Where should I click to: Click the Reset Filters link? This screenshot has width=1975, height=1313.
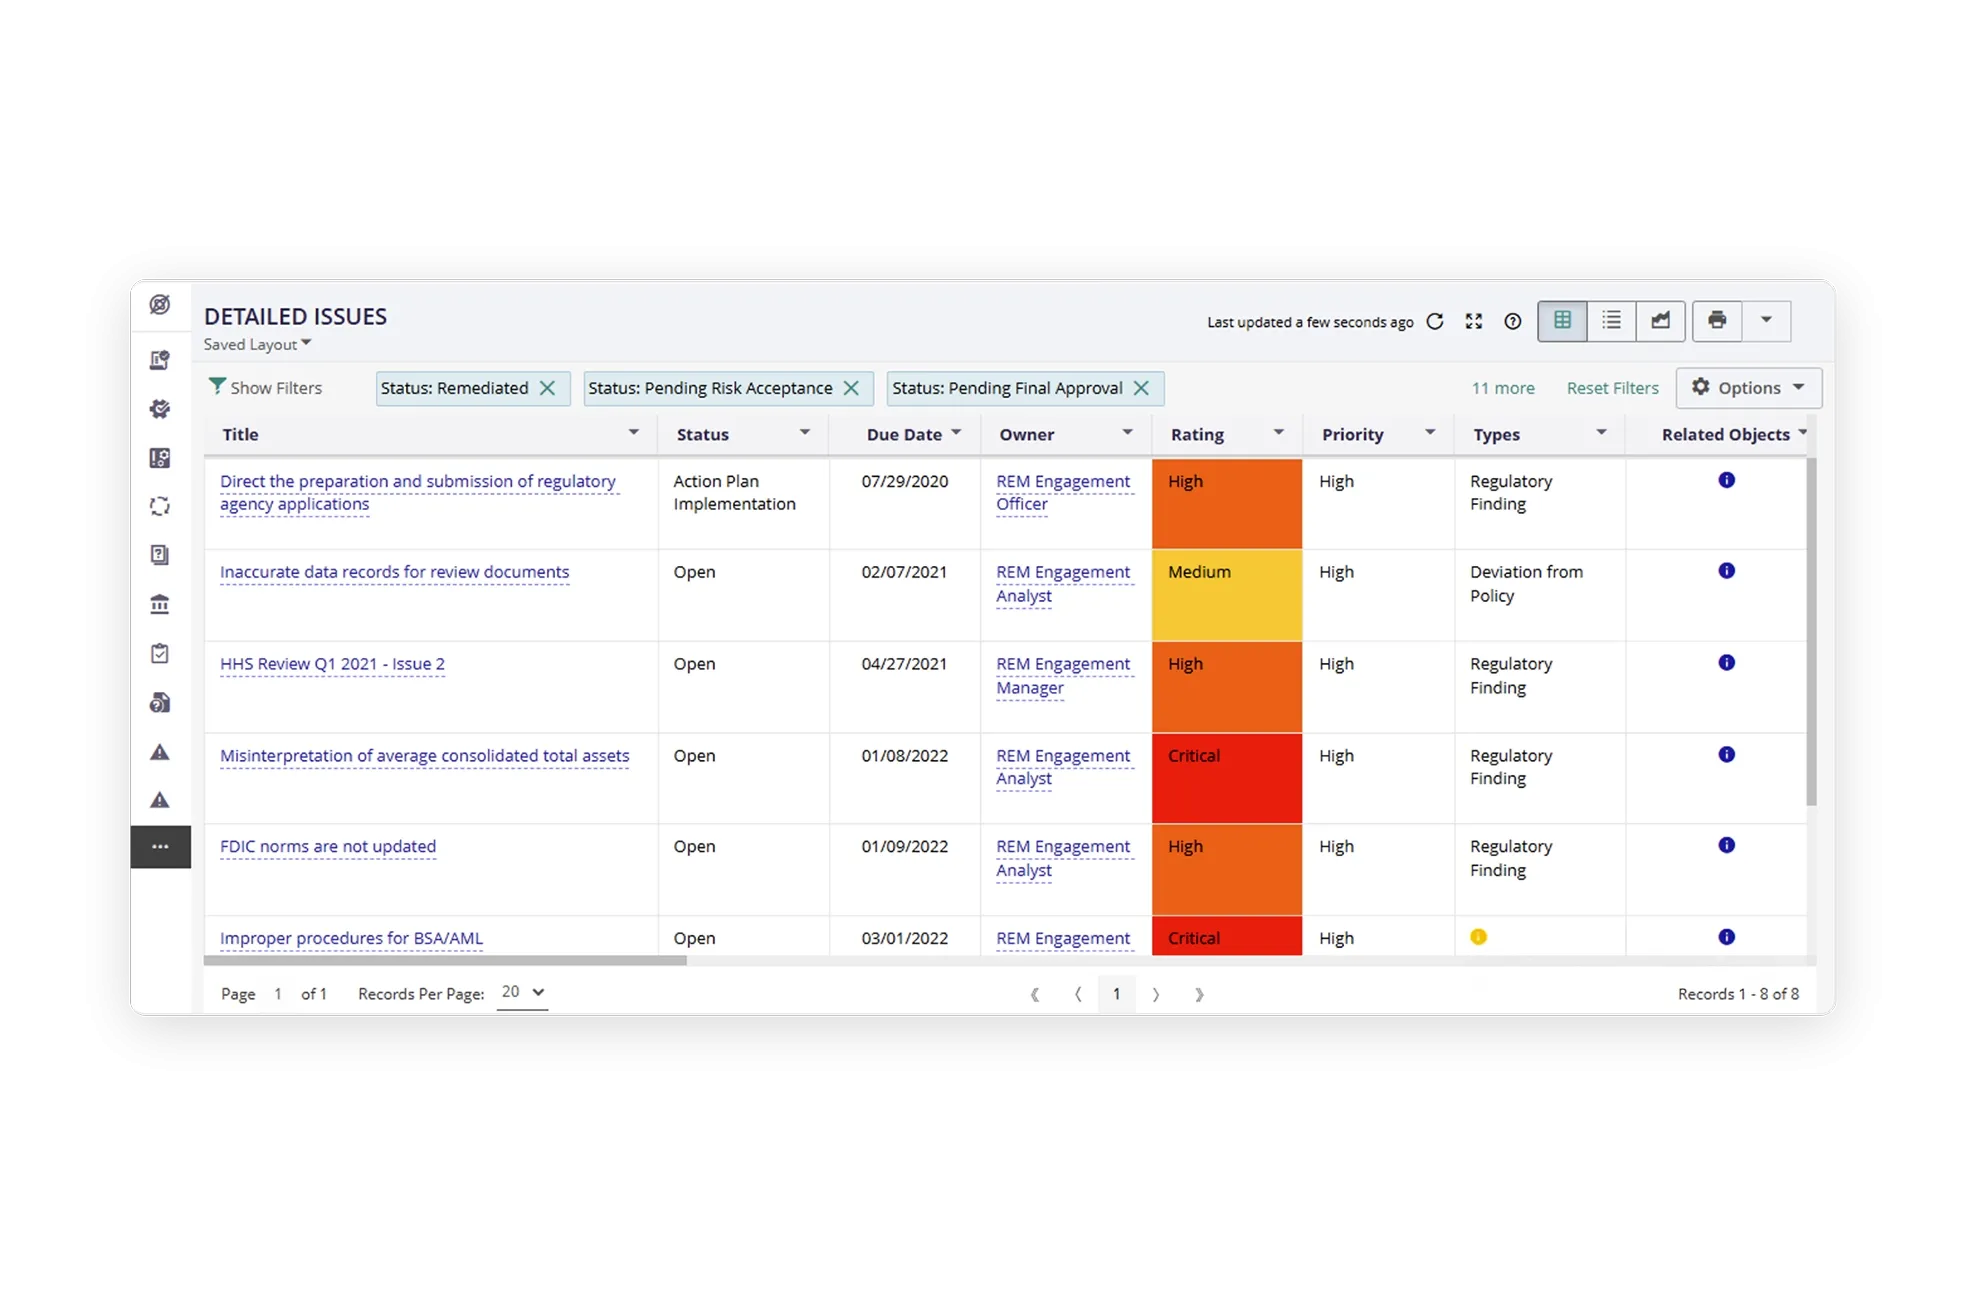tap(1612, 388)
